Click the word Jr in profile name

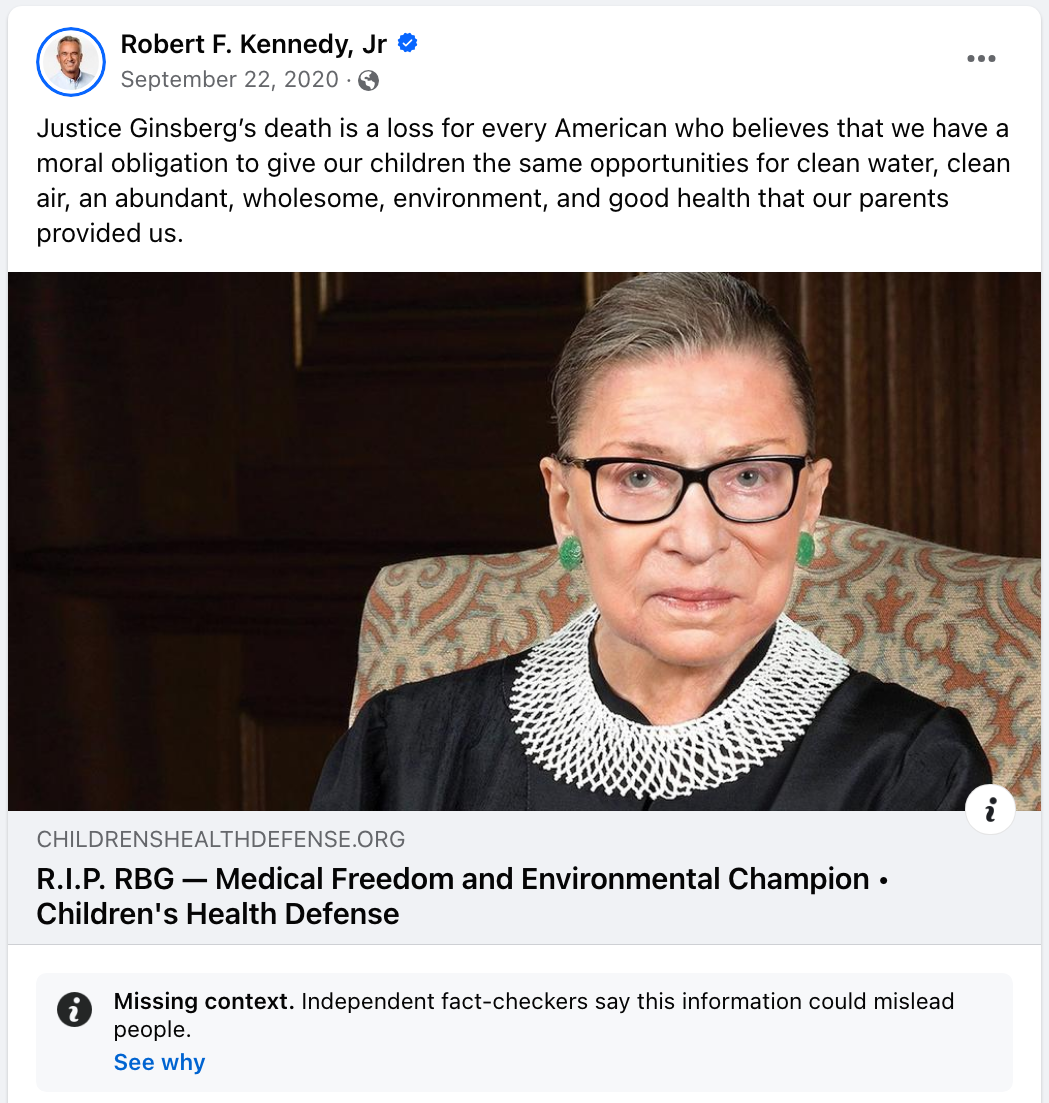coord(376,43)
